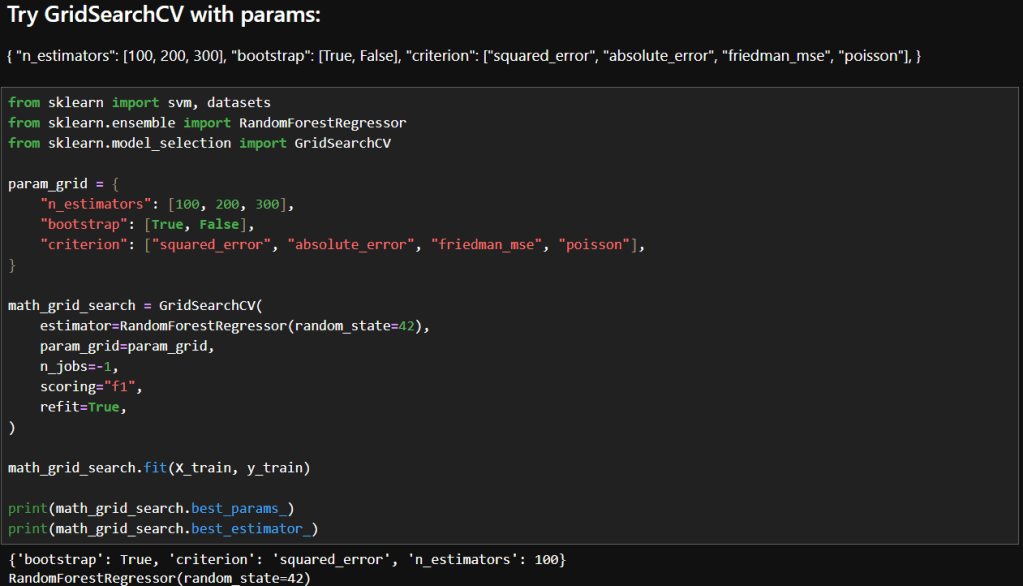Click the "bootstrap" key in the code cell
This screenshot has height=586, width=1023.
(x=84, y=224)
